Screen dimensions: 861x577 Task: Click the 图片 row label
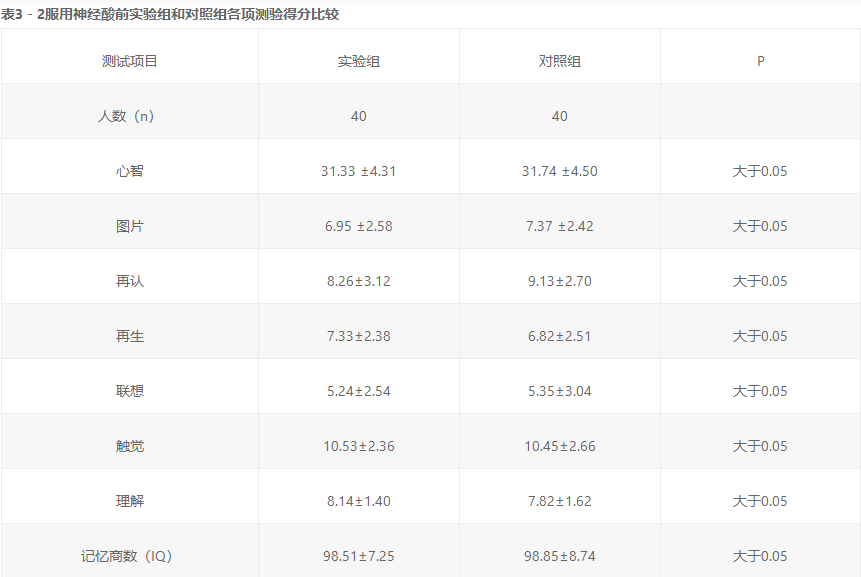tap(130, 226)
